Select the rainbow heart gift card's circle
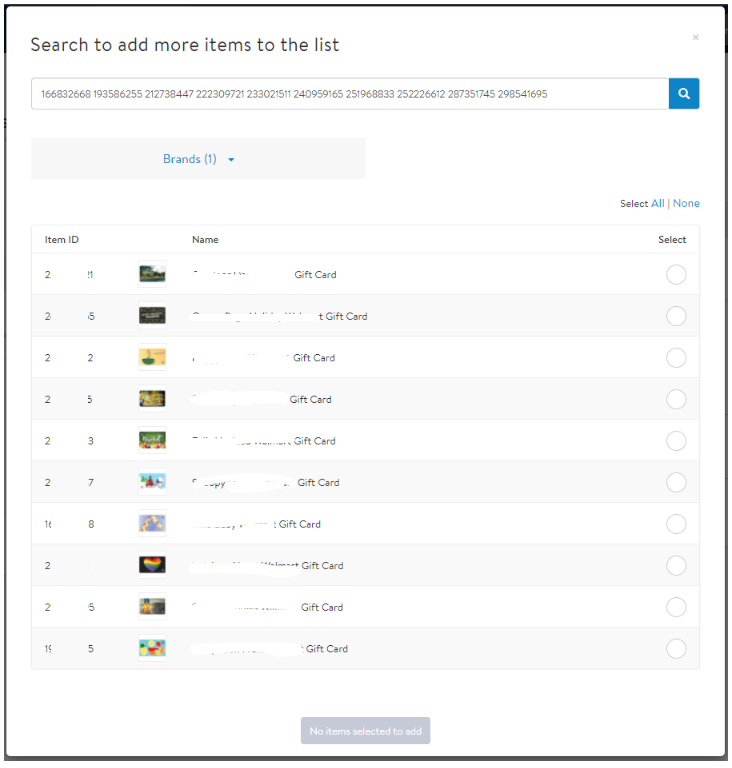Viewport: 732px width, 768px height. pos(676,566)
